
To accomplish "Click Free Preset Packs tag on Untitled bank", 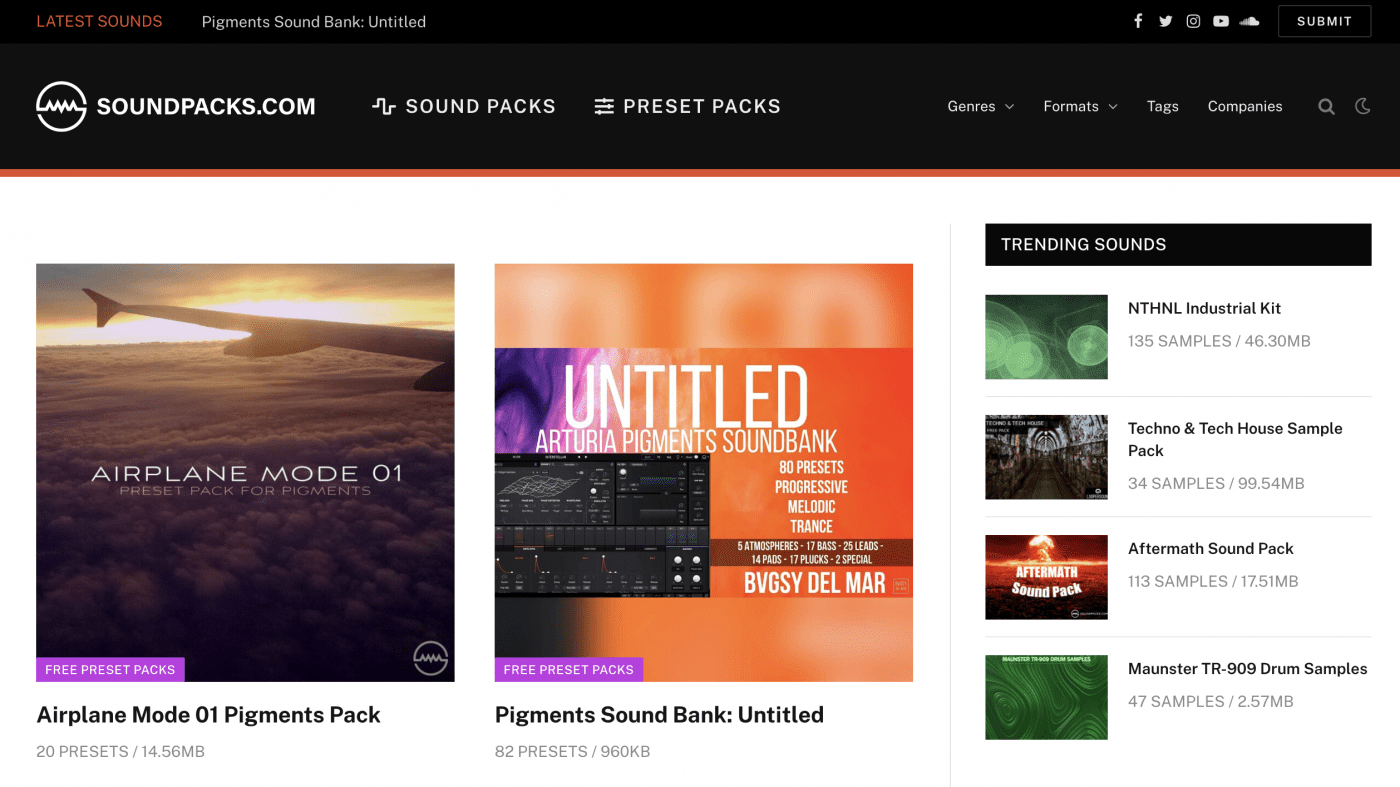I will [x=569, y=669].
